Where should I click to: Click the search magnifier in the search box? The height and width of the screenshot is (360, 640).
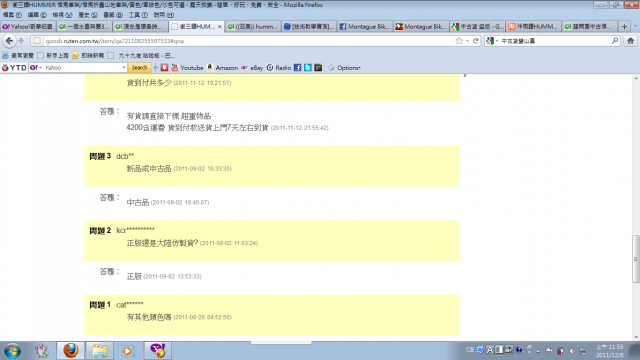[x=615, y=41]
